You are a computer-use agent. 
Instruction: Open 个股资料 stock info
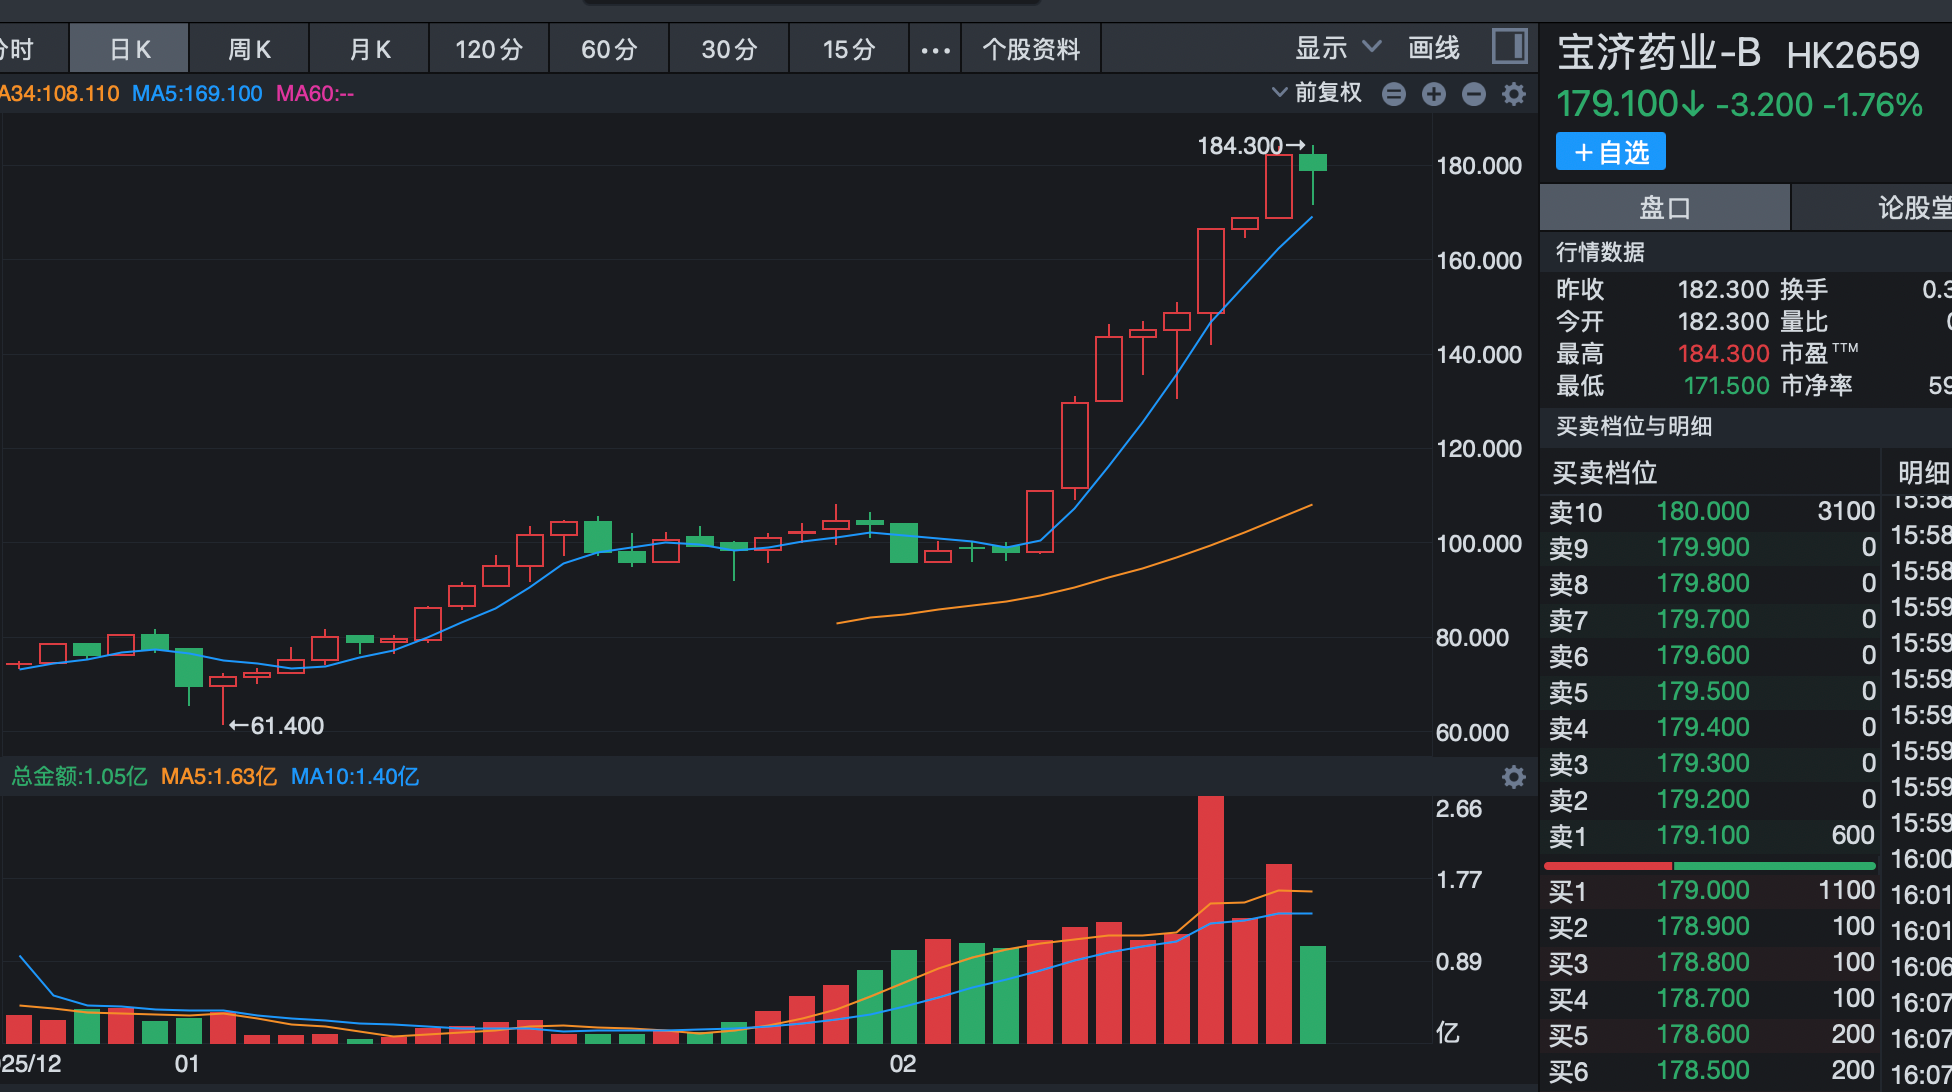coord(1031,49)
